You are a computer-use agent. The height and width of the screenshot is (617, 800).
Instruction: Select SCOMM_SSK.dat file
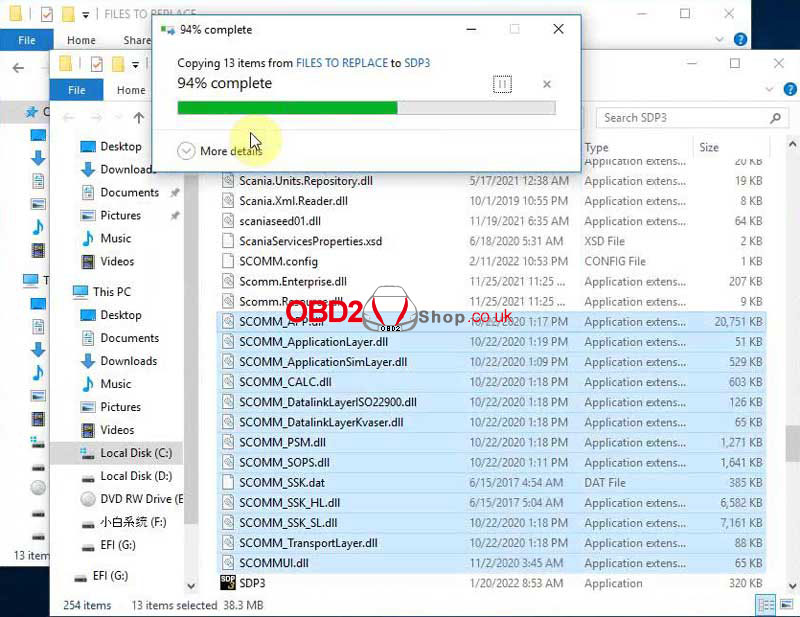pyautogui.click(x=282, y=483)
